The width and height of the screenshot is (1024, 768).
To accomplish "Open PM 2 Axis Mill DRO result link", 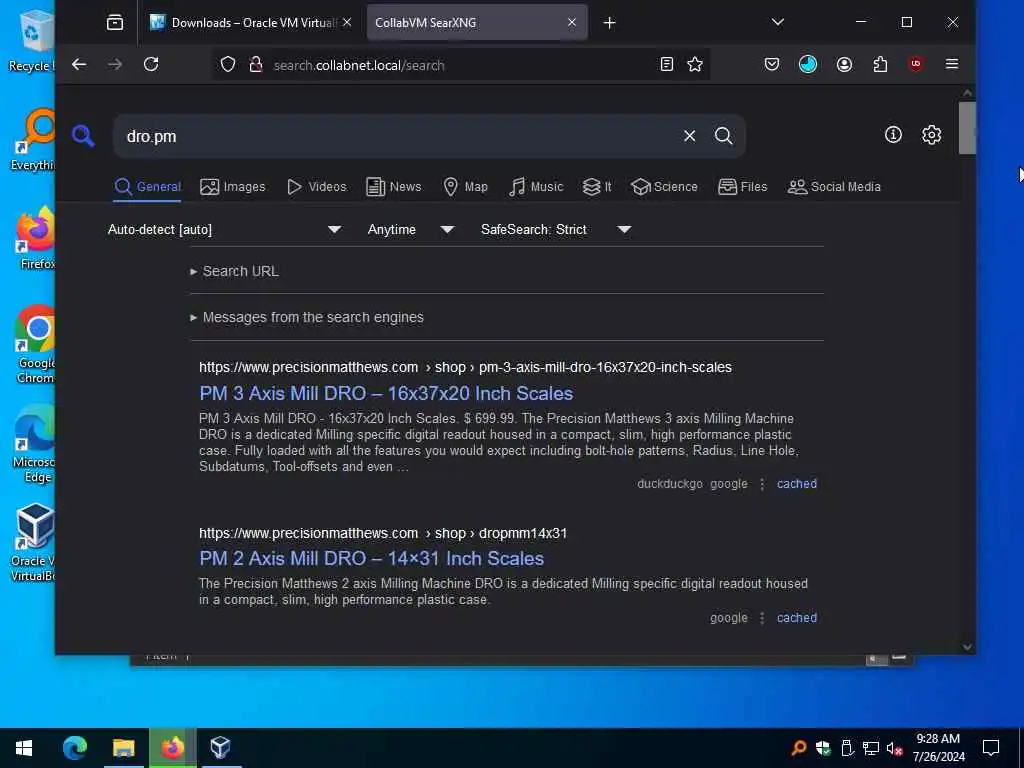I will (372, 558).
